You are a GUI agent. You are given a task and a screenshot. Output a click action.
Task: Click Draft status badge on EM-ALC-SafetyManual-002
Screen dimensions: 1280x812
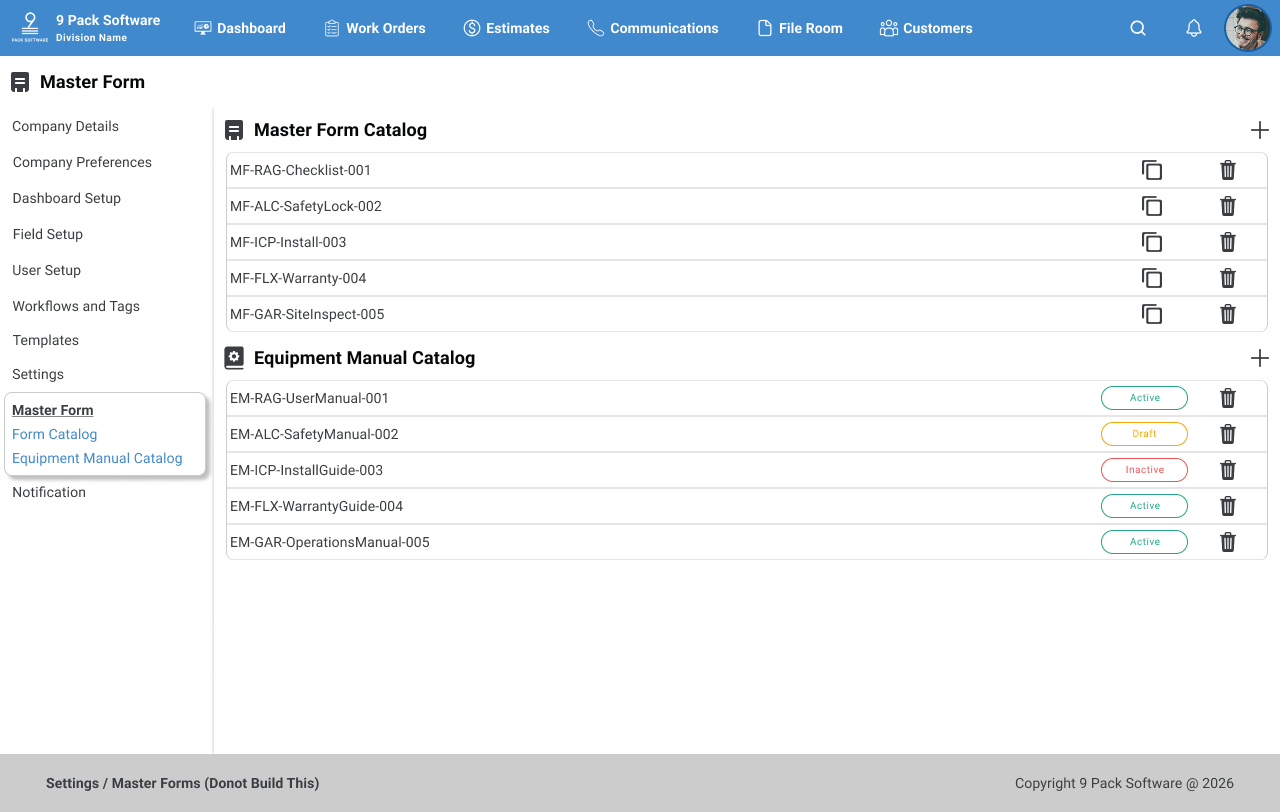click(1144, 434)
